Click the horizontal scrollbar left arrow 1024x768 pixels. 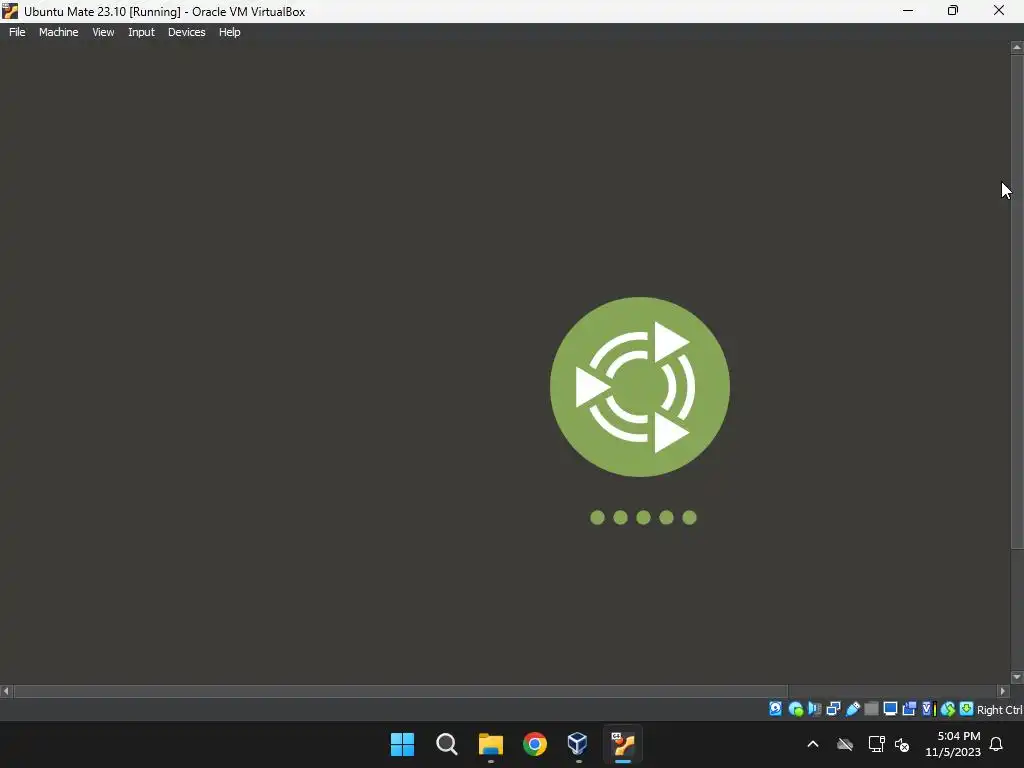coord(6,691)
